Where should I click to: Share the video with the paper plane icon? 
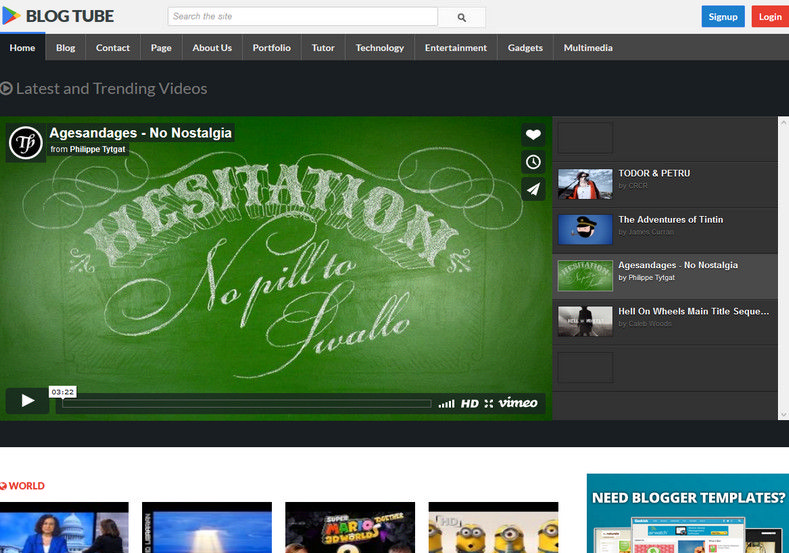[x=533, y=189]
